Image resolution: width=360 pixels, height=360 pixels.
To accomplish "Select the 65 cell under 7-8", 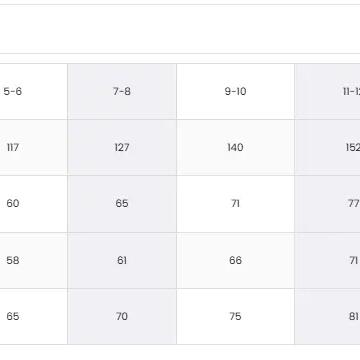I will [122, 204].
